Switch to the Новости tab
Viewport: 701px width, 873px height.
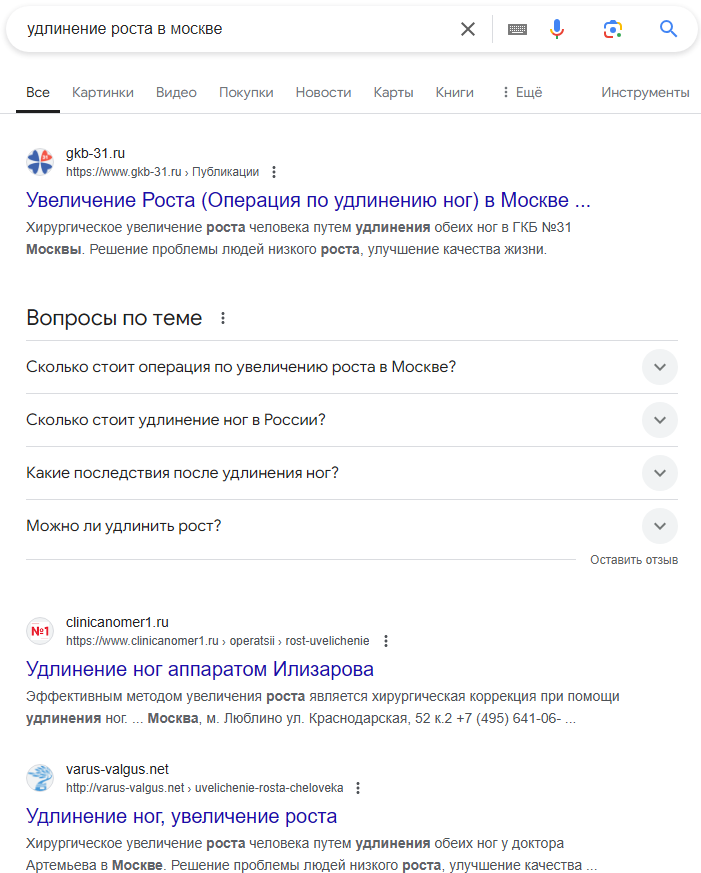pos(323,92)
